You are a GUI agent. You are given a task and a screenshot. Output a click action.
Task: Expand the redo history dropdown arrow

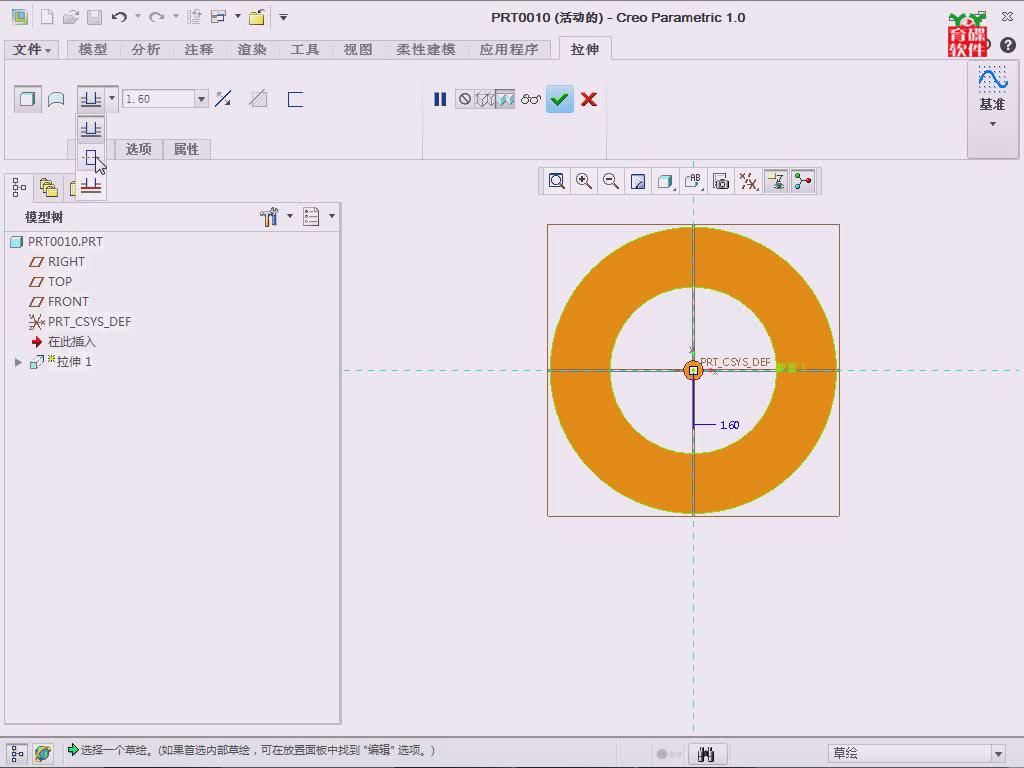(x=176, y=17)
